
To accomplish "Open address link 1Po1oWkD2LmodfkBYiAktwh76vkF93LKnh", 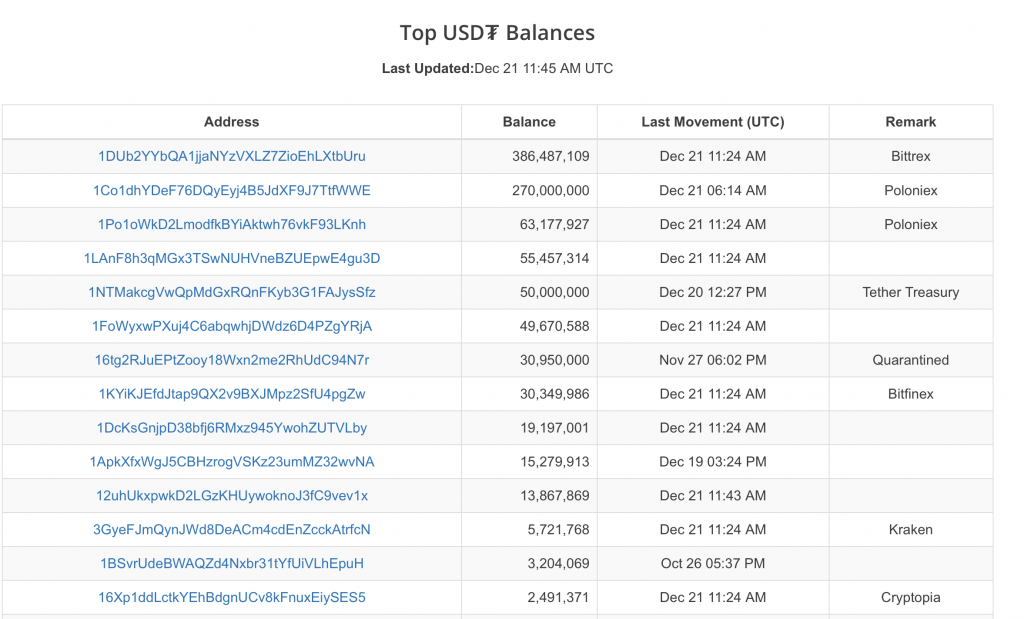I will (x=231, y=224).
